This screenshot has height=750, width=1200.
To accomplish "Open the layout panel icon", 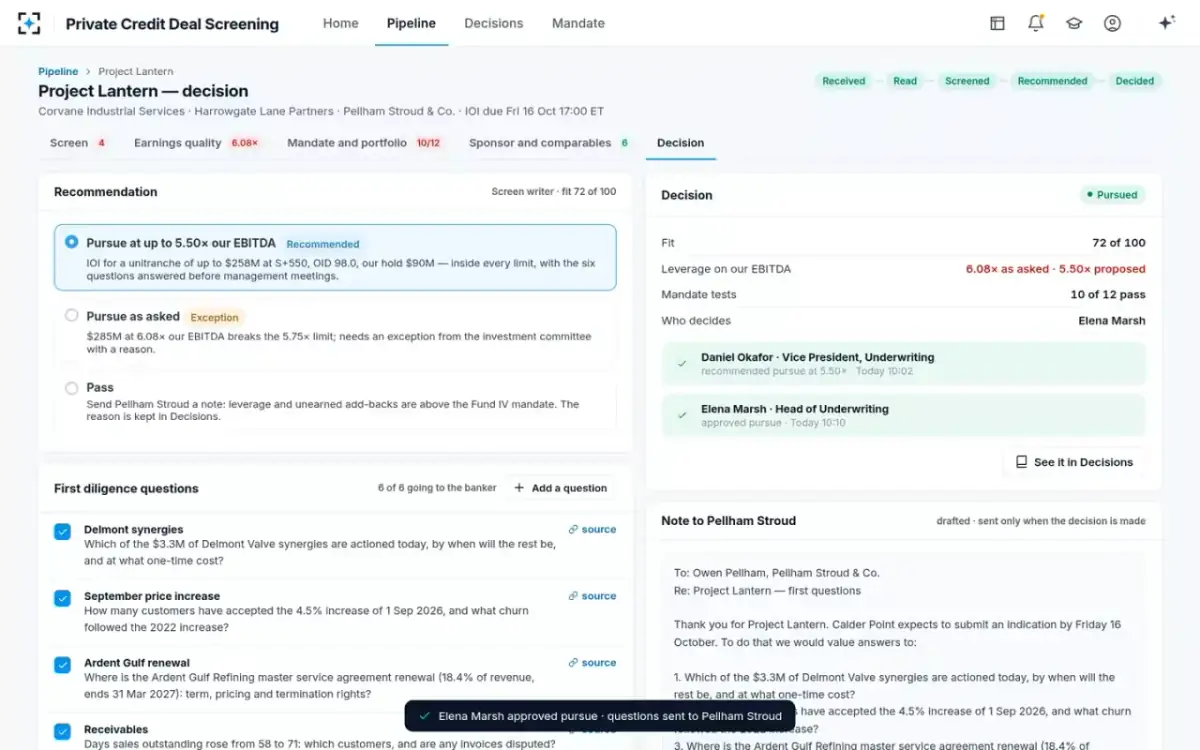I will tap(997, 23).
